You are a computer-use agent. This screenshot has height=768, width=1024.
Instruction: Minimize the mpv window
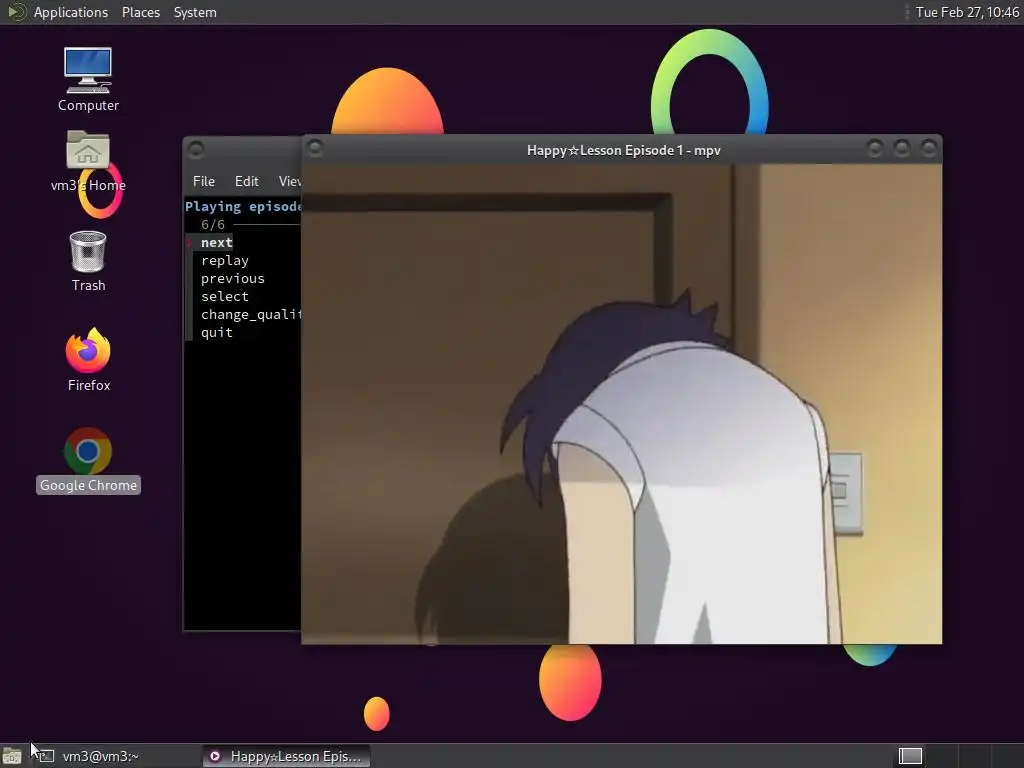[x=874, y=149]
